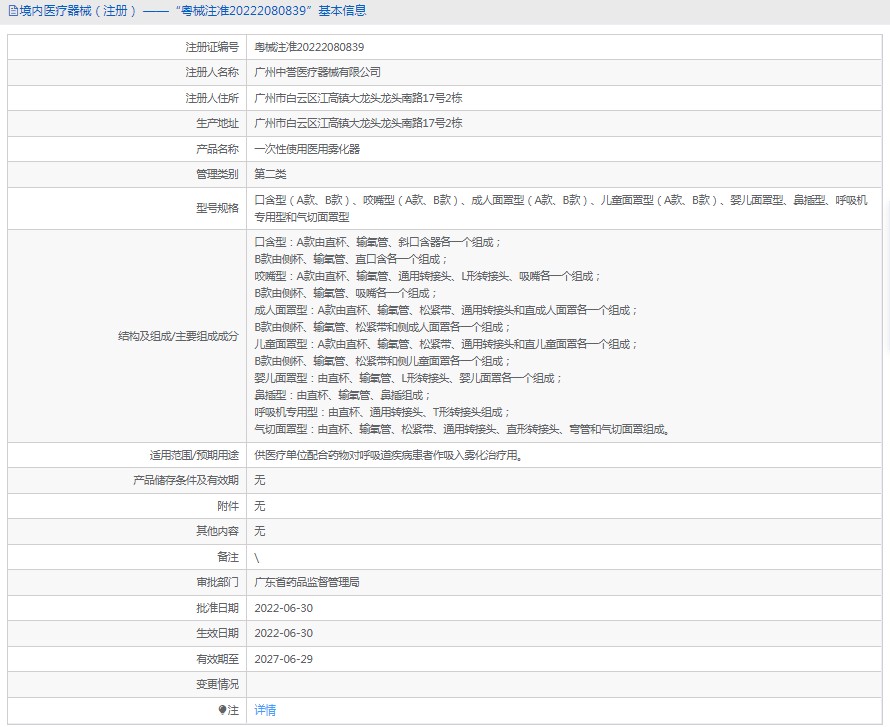This screenshot has height=727, width=890.
Task: Select line 咬嘴型：A款由直杯、输氧管、通用转接头
Action: pyautogui.click(x=427, y=276)
